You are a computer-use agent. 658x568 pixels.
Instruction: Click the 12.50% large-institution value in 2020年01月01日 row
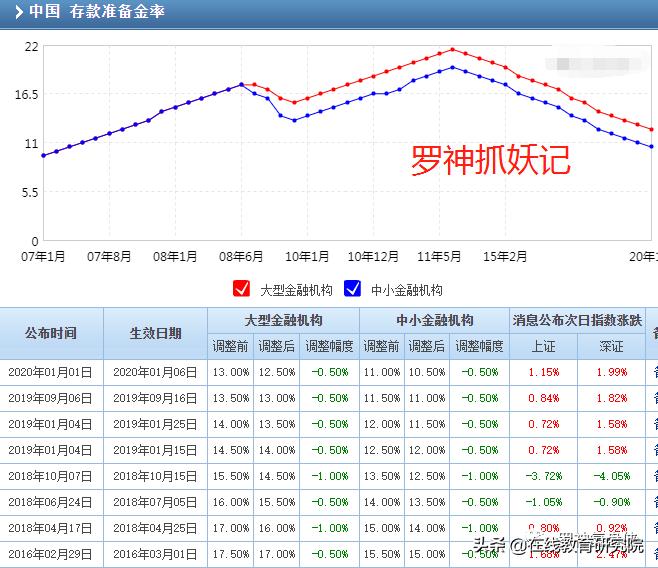pyautogui.click(x=277, y=372)
